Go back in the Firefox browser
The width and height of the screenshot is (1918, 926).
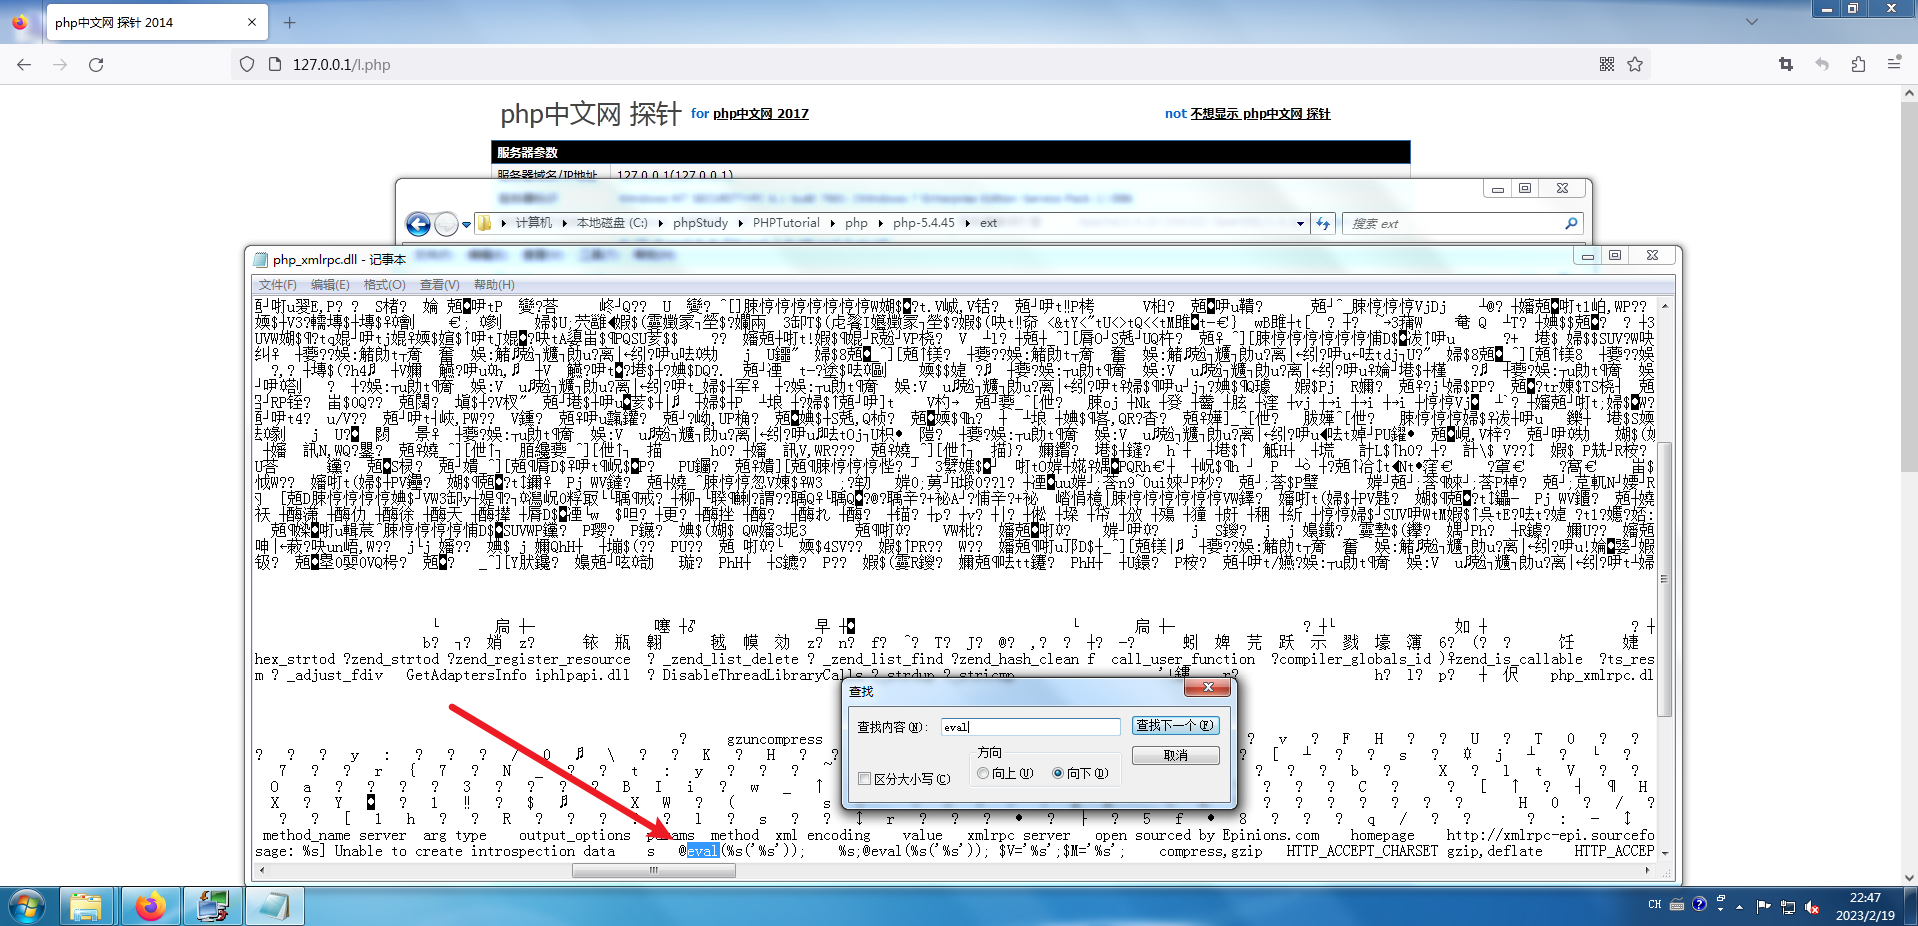pos(24,64)
